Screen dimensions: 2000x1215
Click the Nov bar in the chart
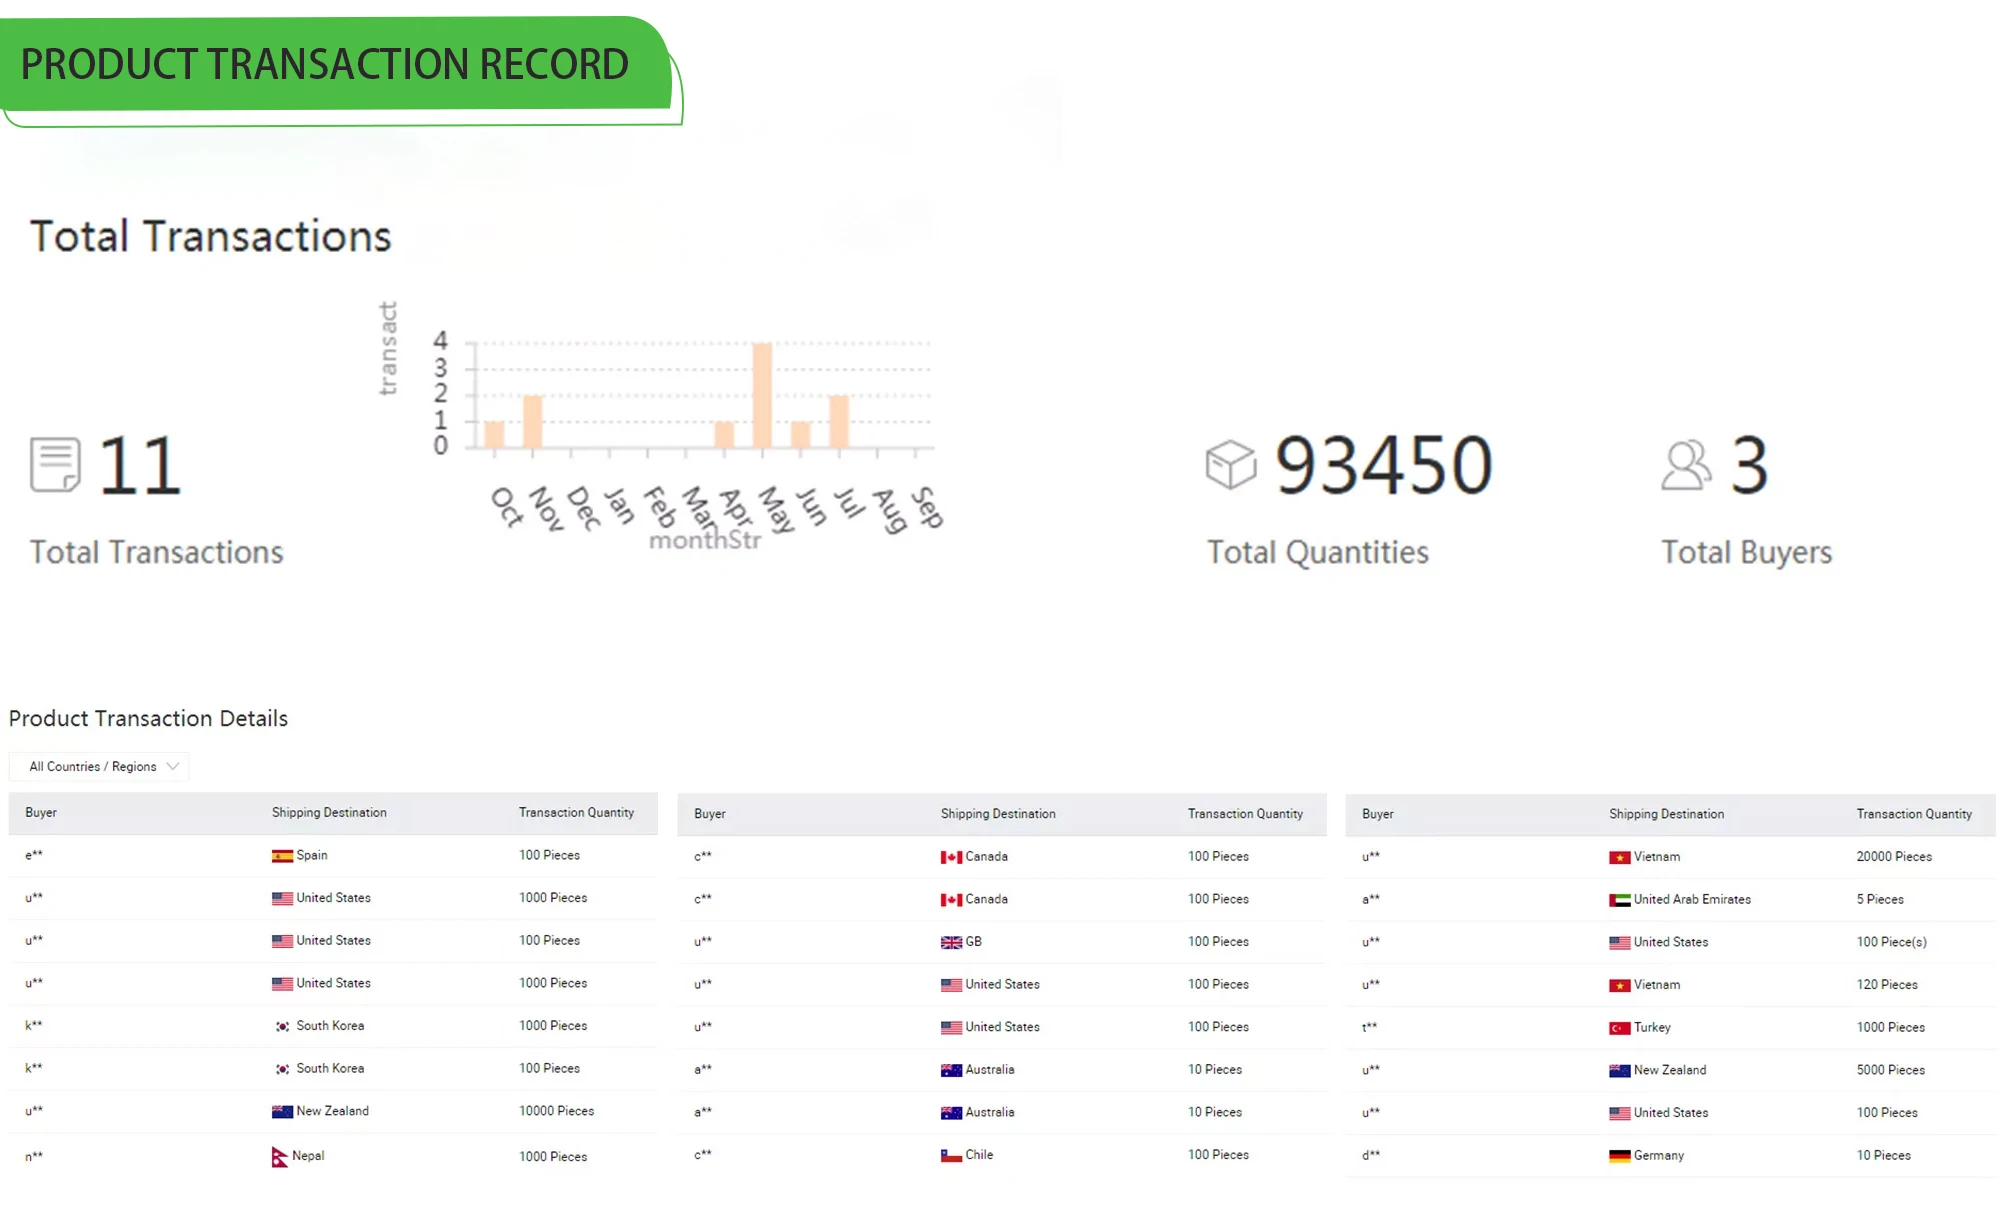click(532, 422)
